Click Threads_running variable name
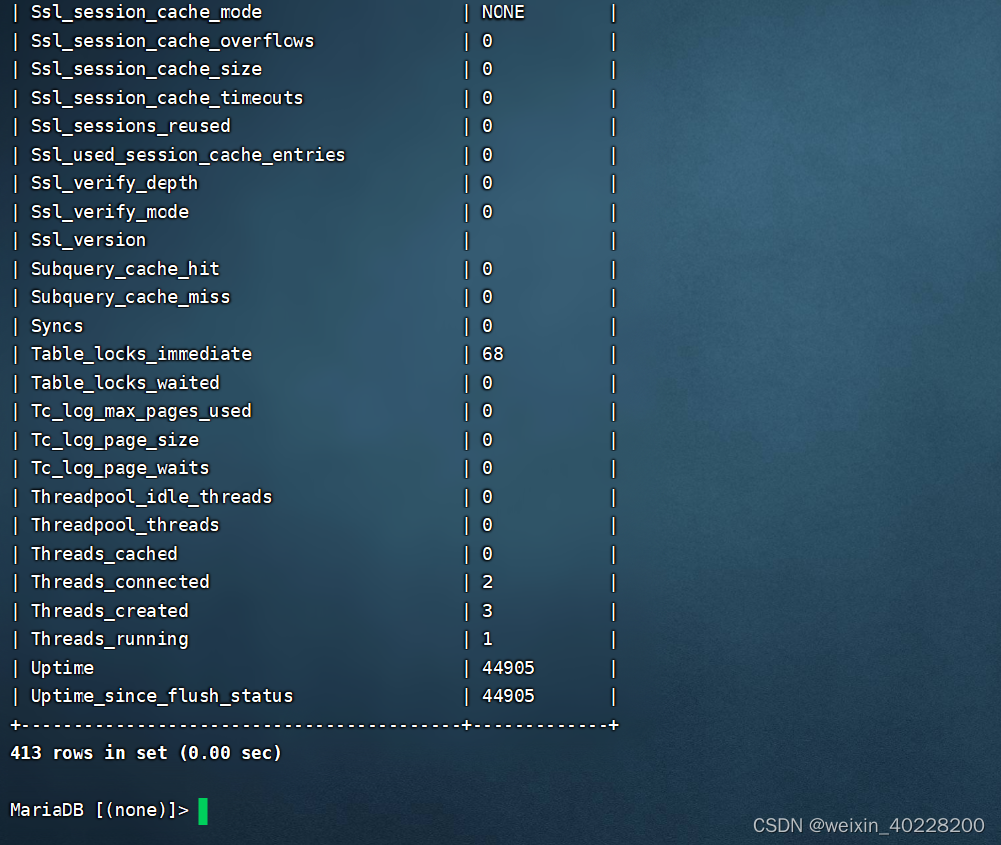The height and width of the screenshot is (845, 1001). pos(110,639)
